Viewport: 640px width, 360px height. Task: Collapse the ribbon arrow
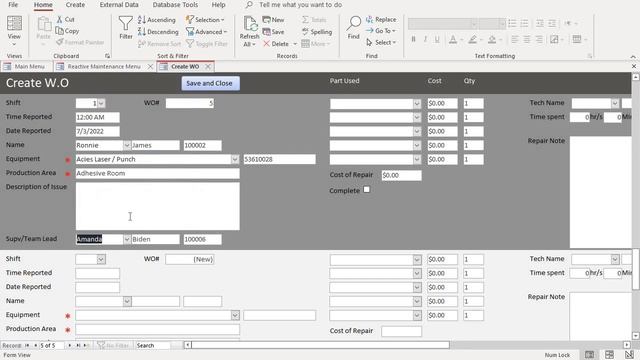tap(633, 56)
